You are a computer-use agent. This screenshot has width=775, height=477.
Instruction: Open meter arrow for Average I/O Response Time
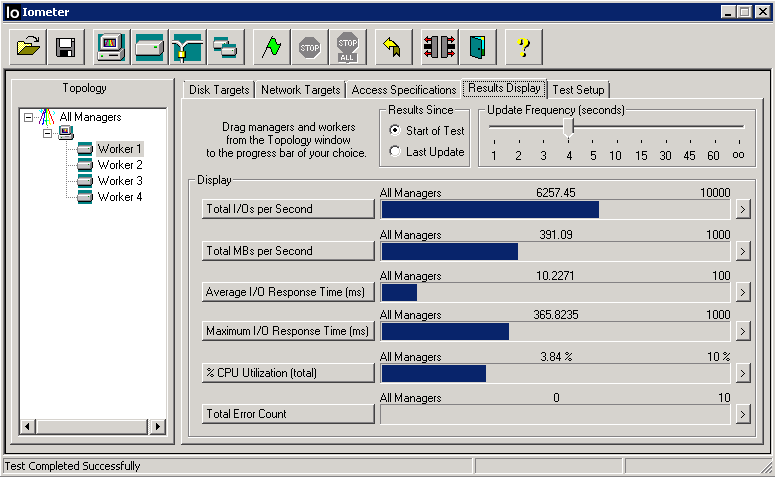(742, 293)
